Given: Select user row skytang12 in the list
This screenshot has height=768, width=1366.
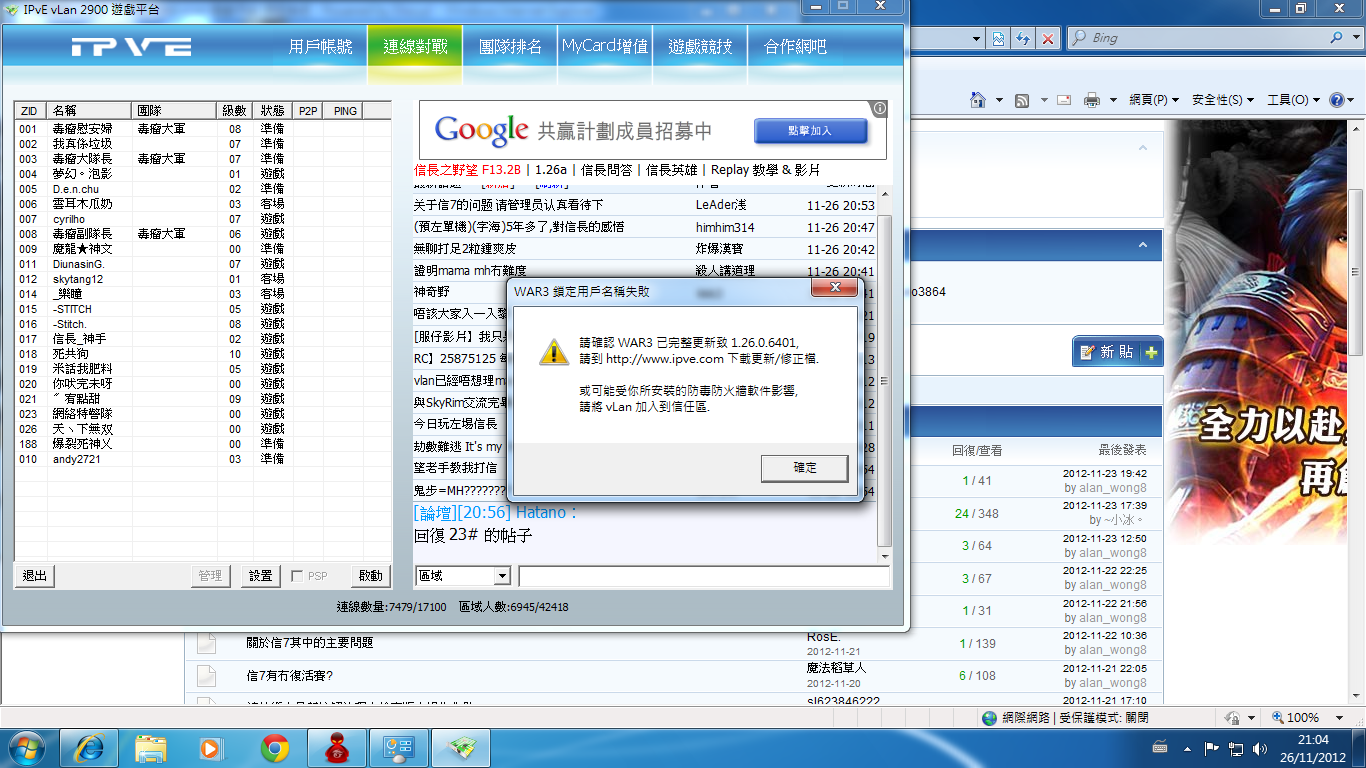Looking at the screenshot, I should pyautogui.click(x=202, y=279).
